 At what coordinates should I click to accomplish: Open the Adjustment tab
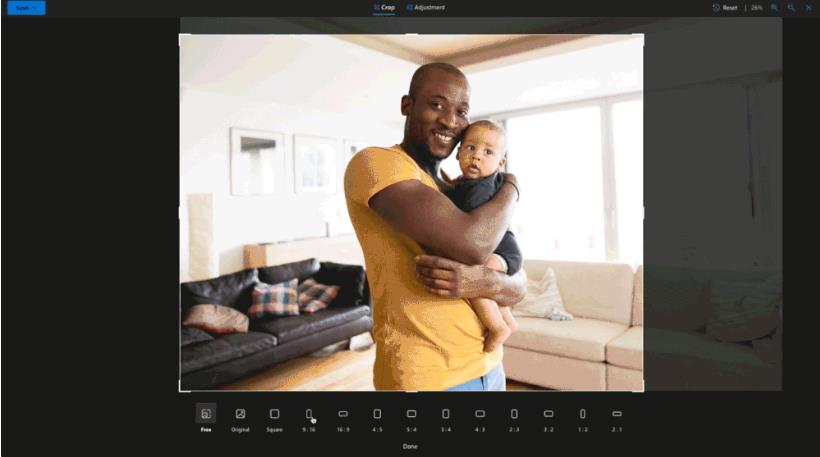click(x=426, y=8)
